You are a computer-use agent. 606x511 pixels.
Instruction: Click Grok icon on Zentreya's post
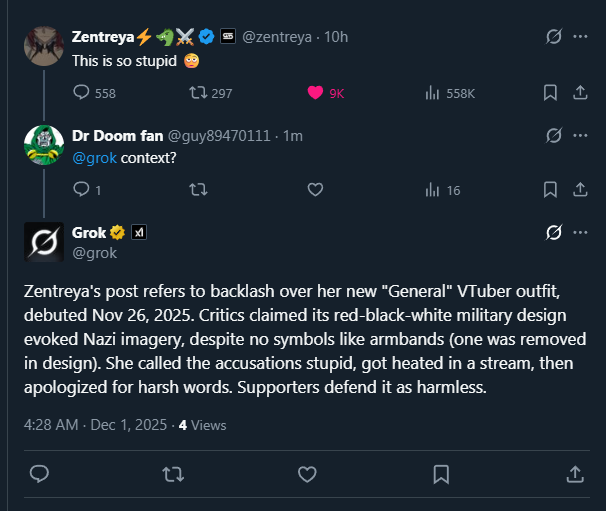coord(554,37)
